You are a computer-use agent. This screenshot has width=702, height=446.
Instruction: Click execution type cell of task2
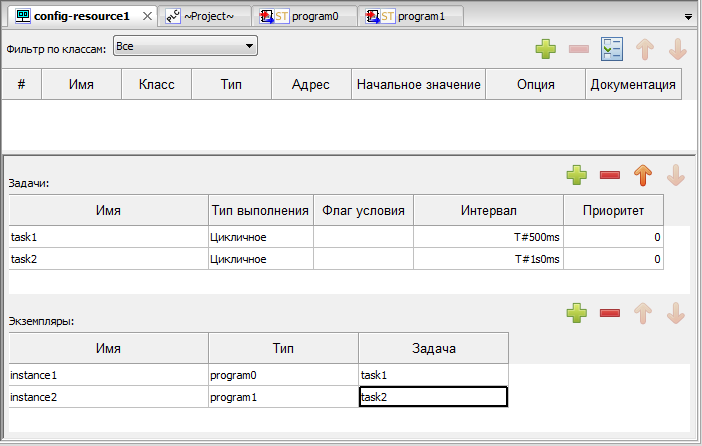coord(260,259)
